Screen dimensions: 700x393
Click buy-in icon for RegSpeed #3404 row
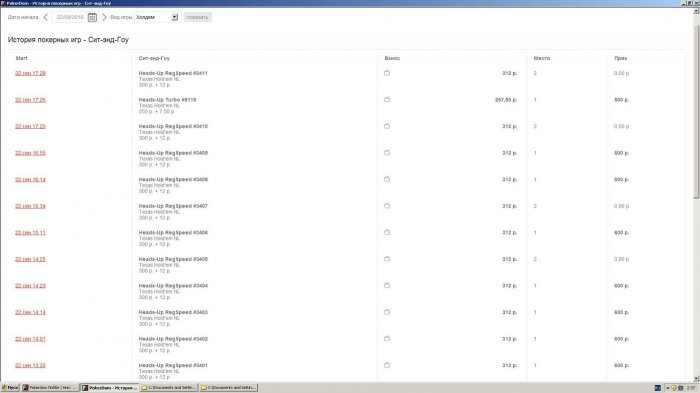coord(387,285)
